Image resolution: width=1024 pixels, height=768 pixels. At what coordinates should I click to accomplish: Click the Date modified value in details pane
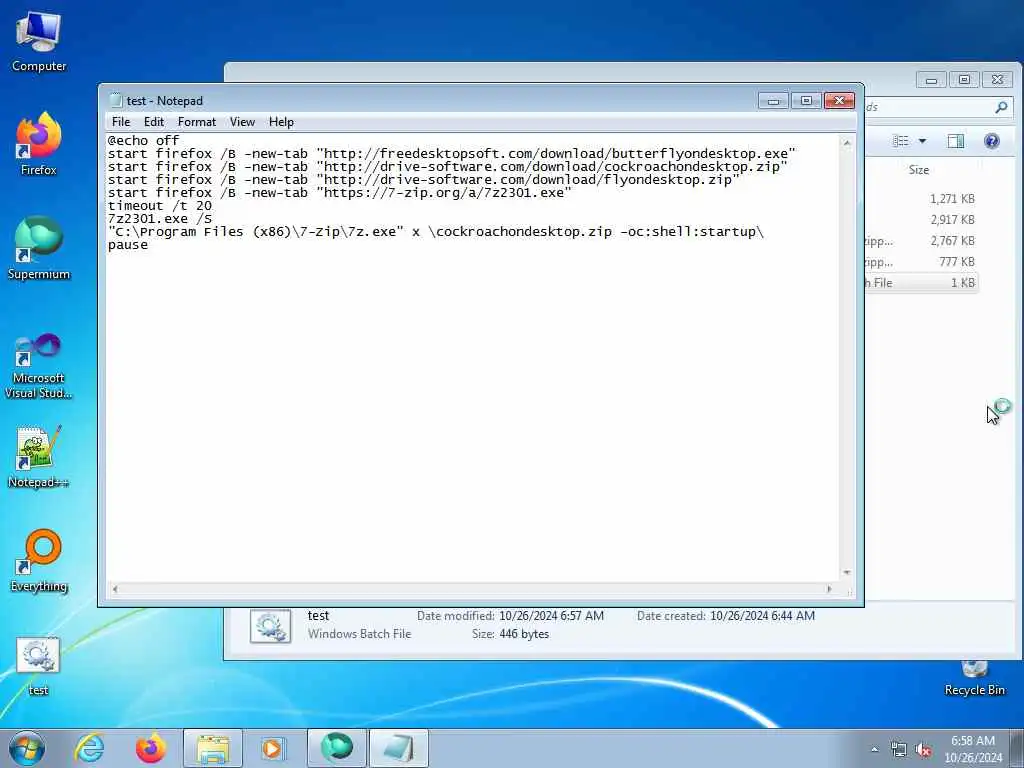tap(551, 616)
